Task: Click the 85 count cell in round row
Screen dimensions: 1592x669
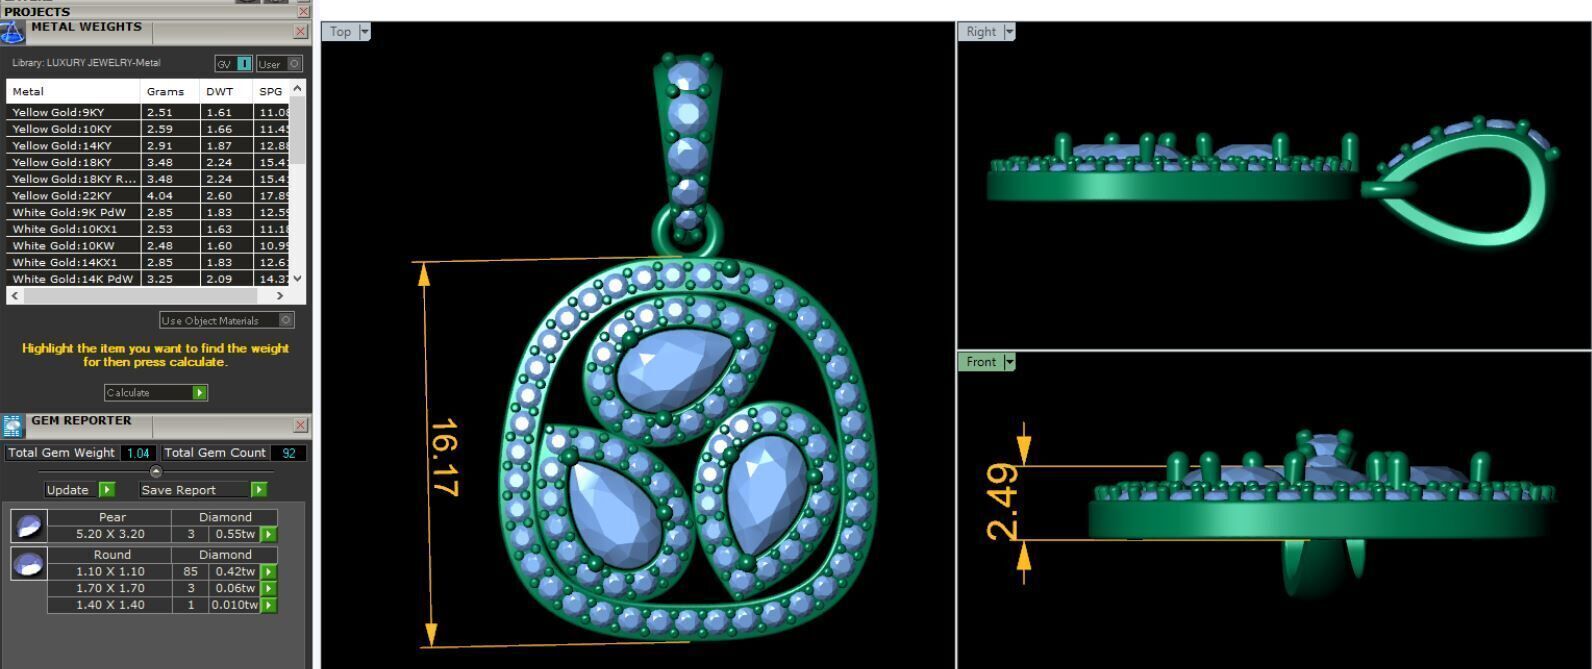Action: point(190,572)
